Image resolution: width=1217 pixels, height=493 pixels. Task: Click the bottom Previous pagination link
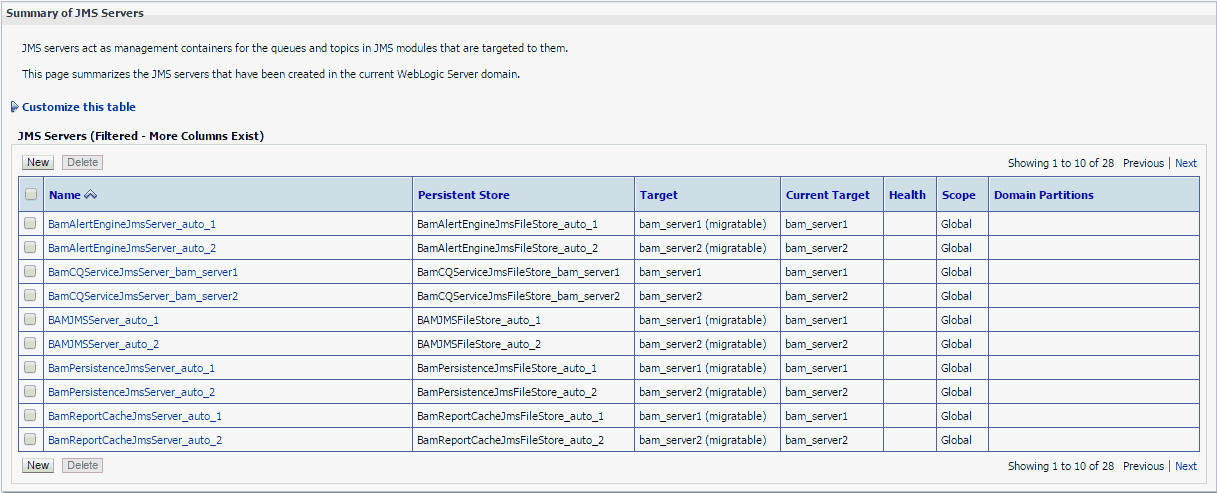[1143, 466]
